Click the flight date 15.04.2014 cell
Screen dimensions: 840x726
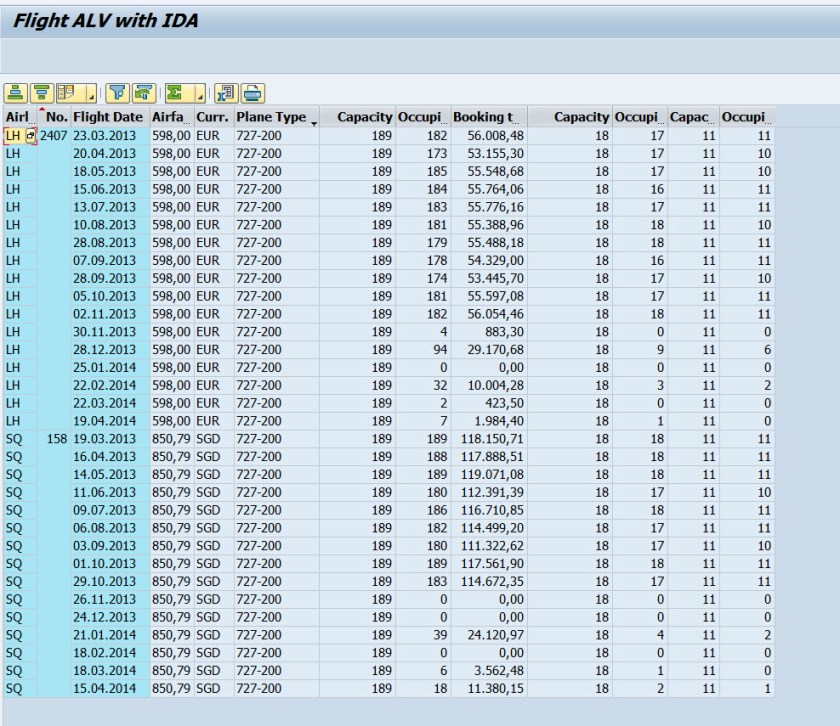tap(108, 688)
